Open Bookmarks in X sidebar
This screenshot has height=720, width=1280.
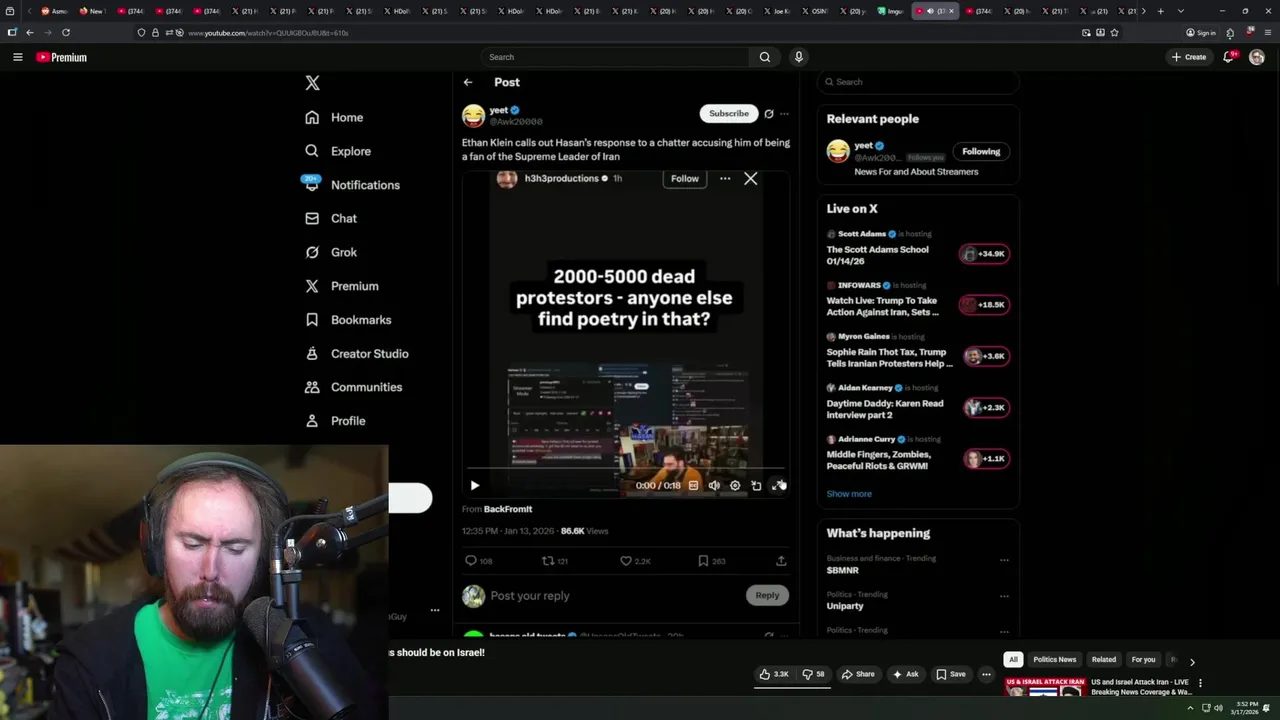click(x=348, y=320)
